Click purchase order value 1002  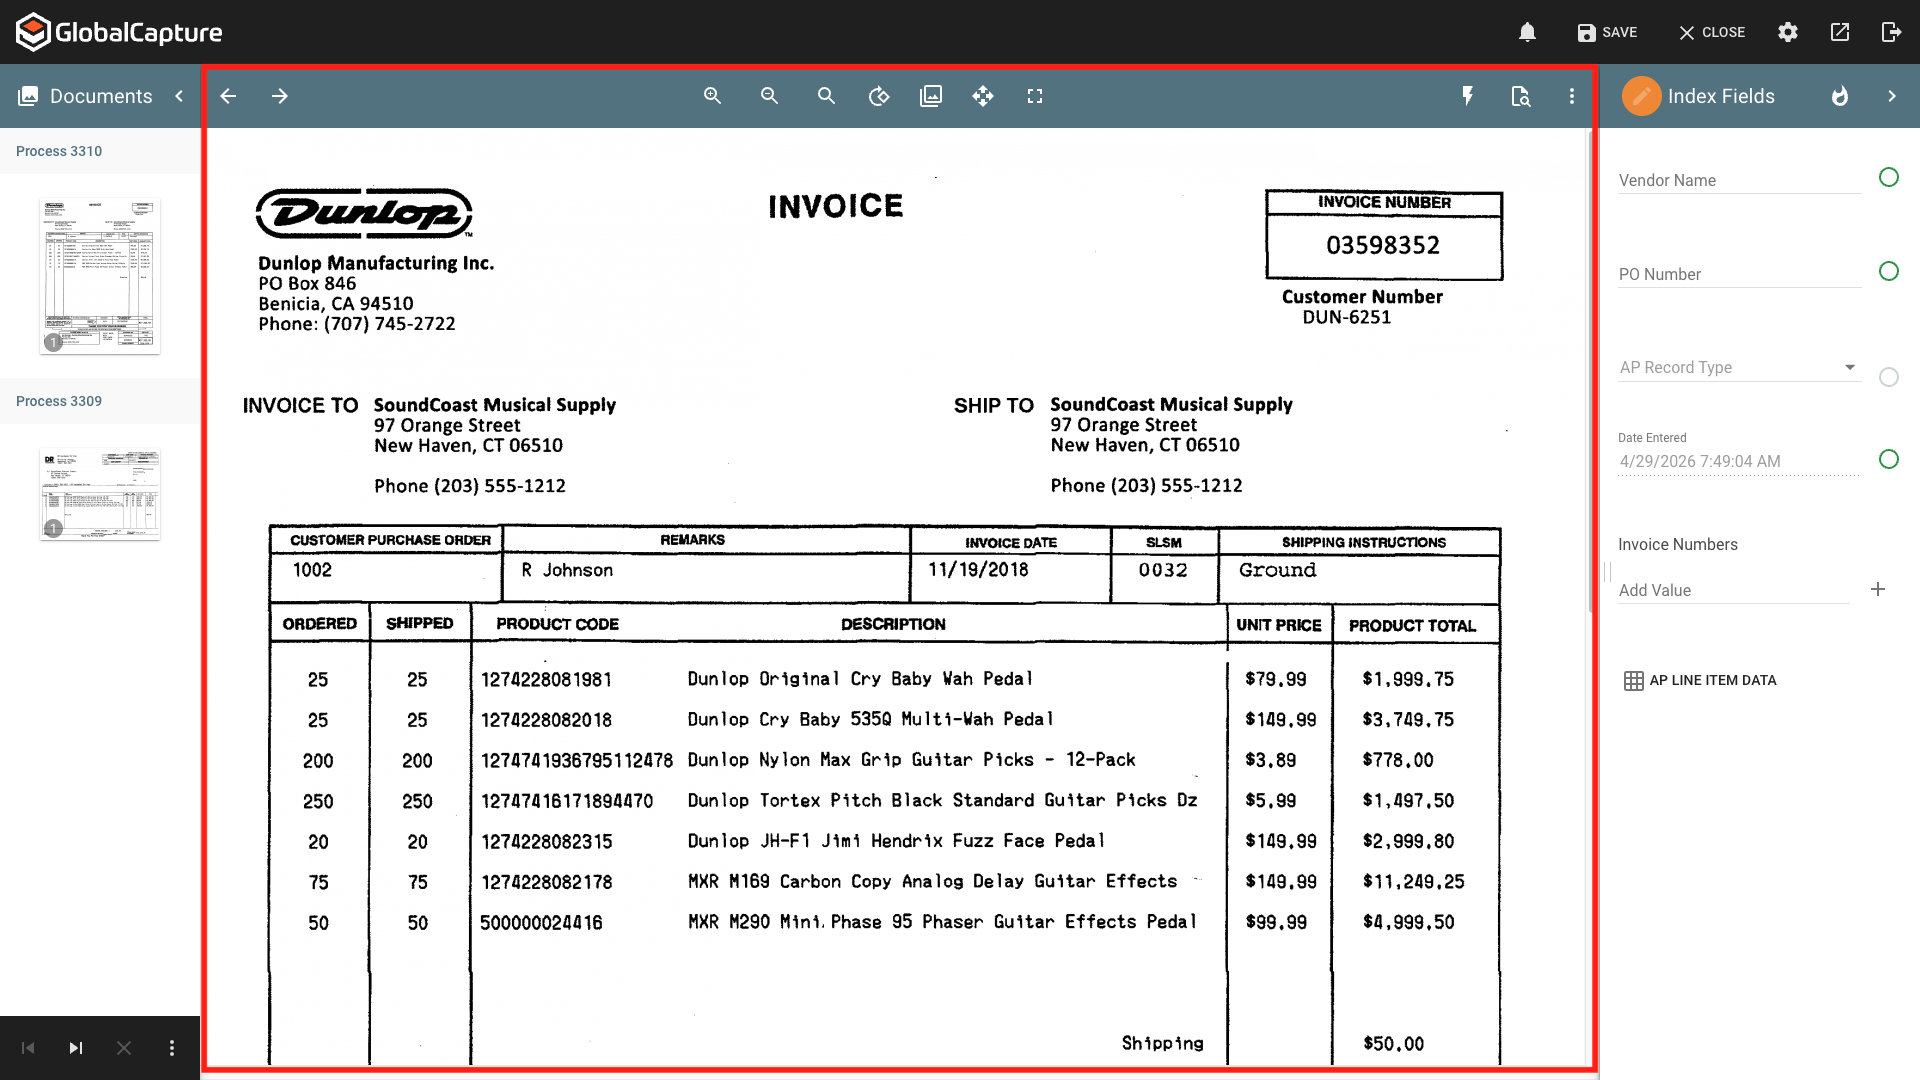pyautogui.click(x=312, y=570)
